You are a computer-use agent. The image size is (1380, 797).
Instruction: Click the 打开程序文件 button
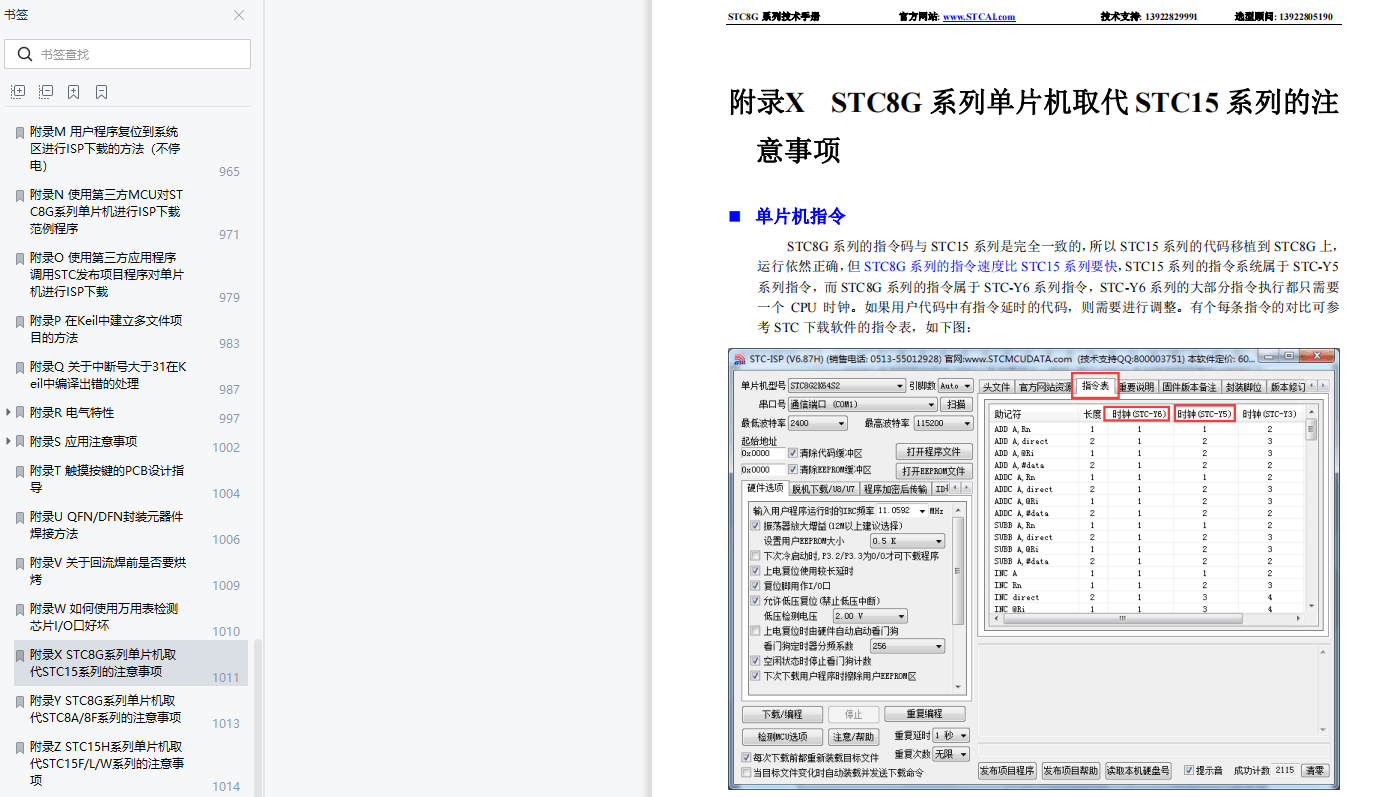point(934,452)
